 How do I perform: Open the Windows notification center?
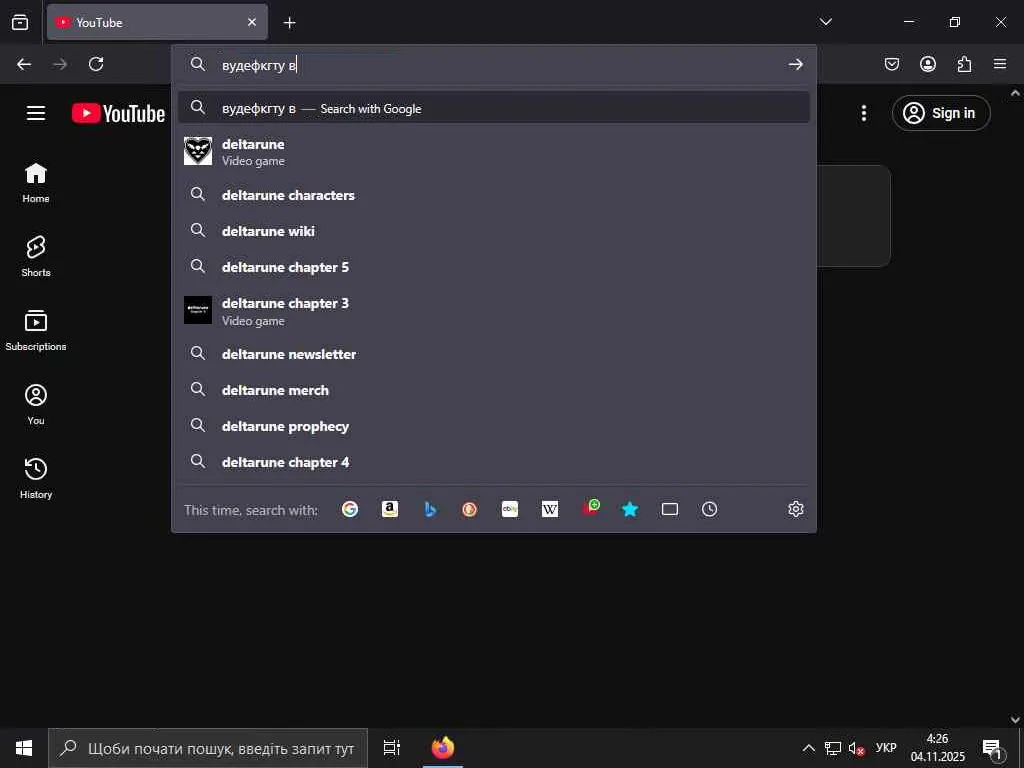tap(991, 748)
